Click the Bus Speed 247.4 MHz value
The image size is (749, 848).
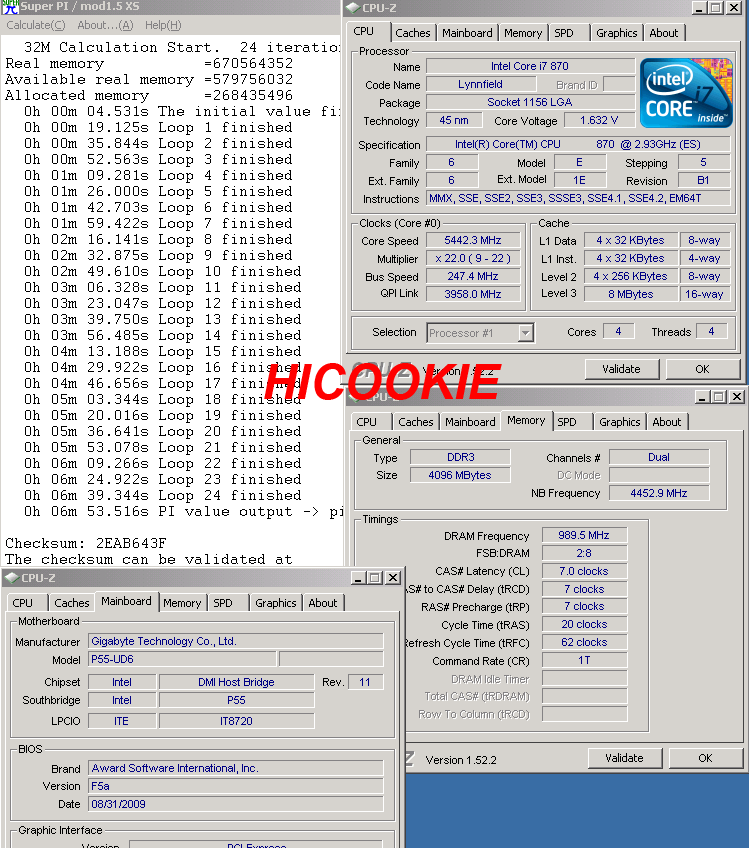473,276
